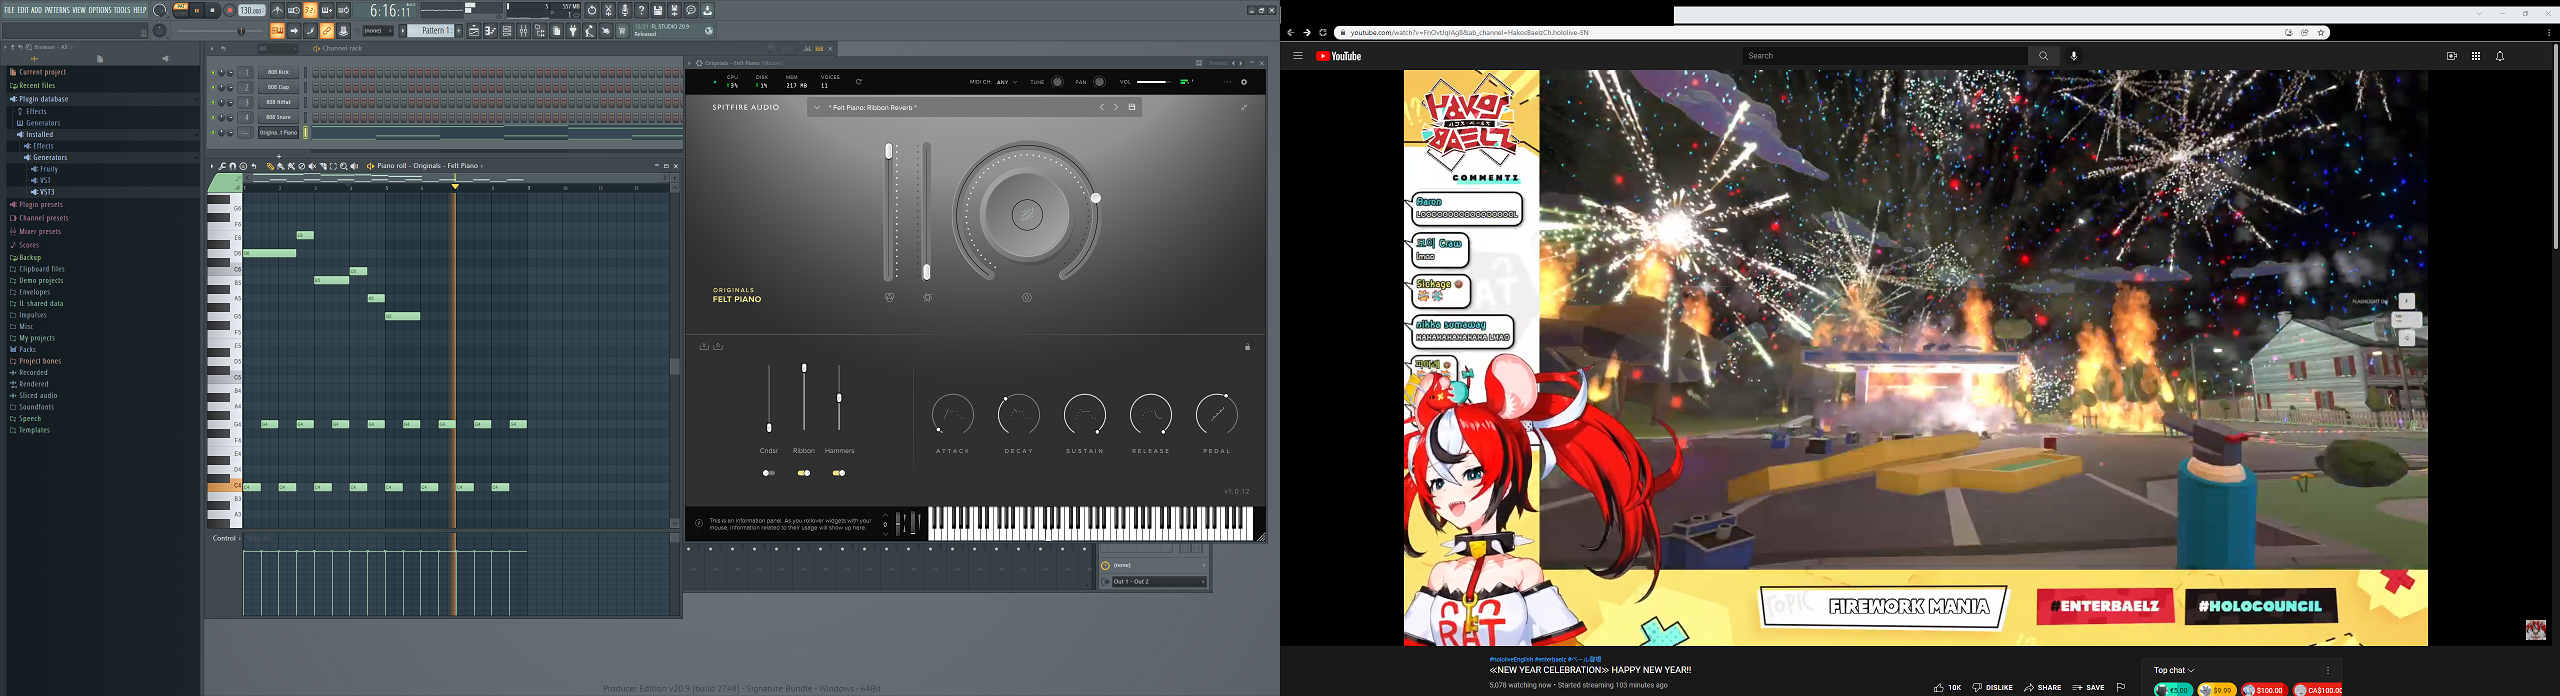Click the DISLIKE button on YouTube
Screen dimensions: 2560x696
(x=1992, y=687)
